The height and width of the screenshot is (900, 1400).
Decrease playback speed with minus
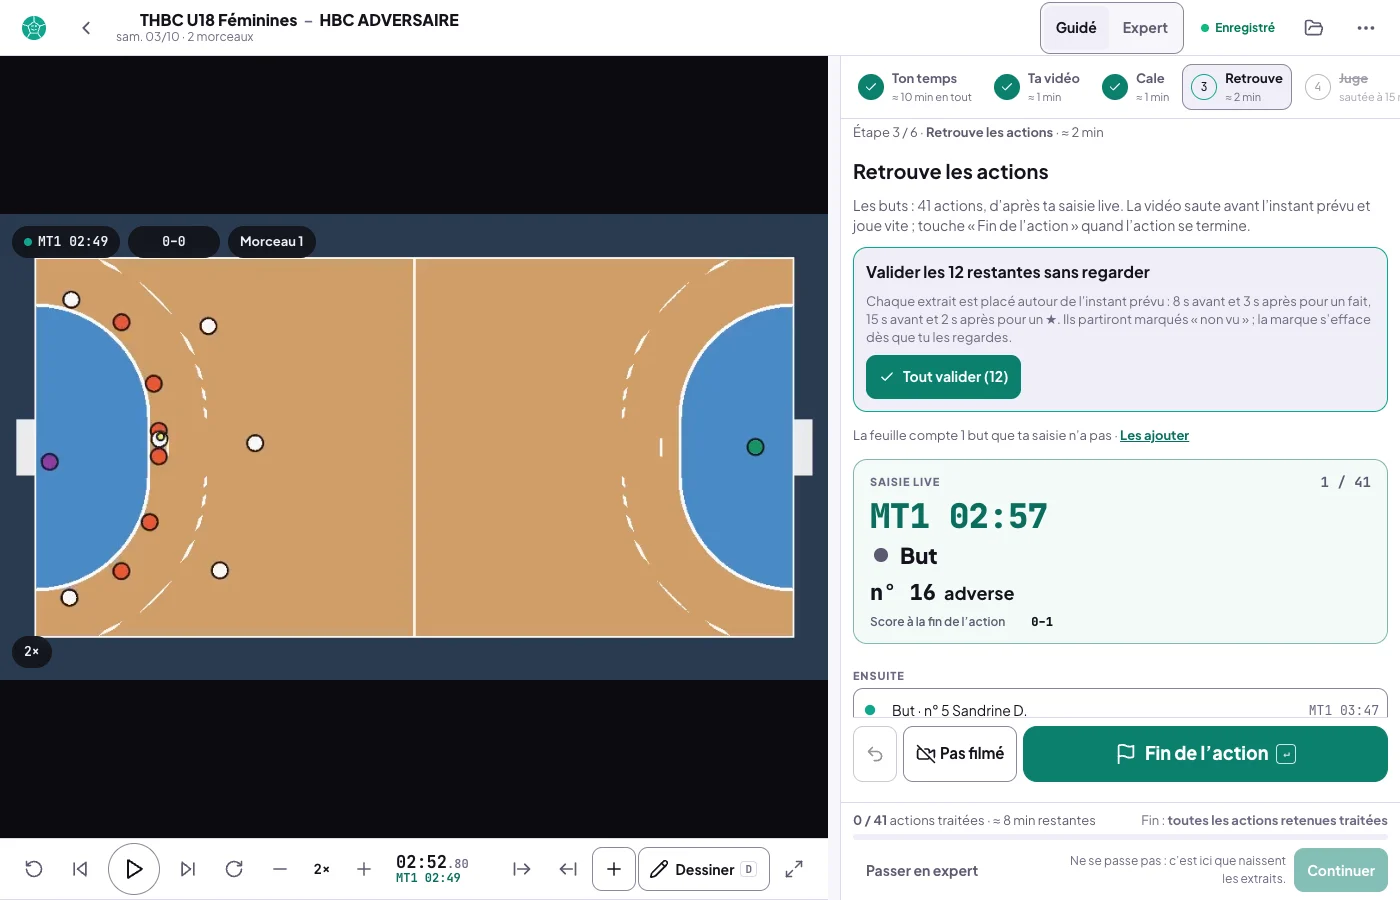click(280, 869)
